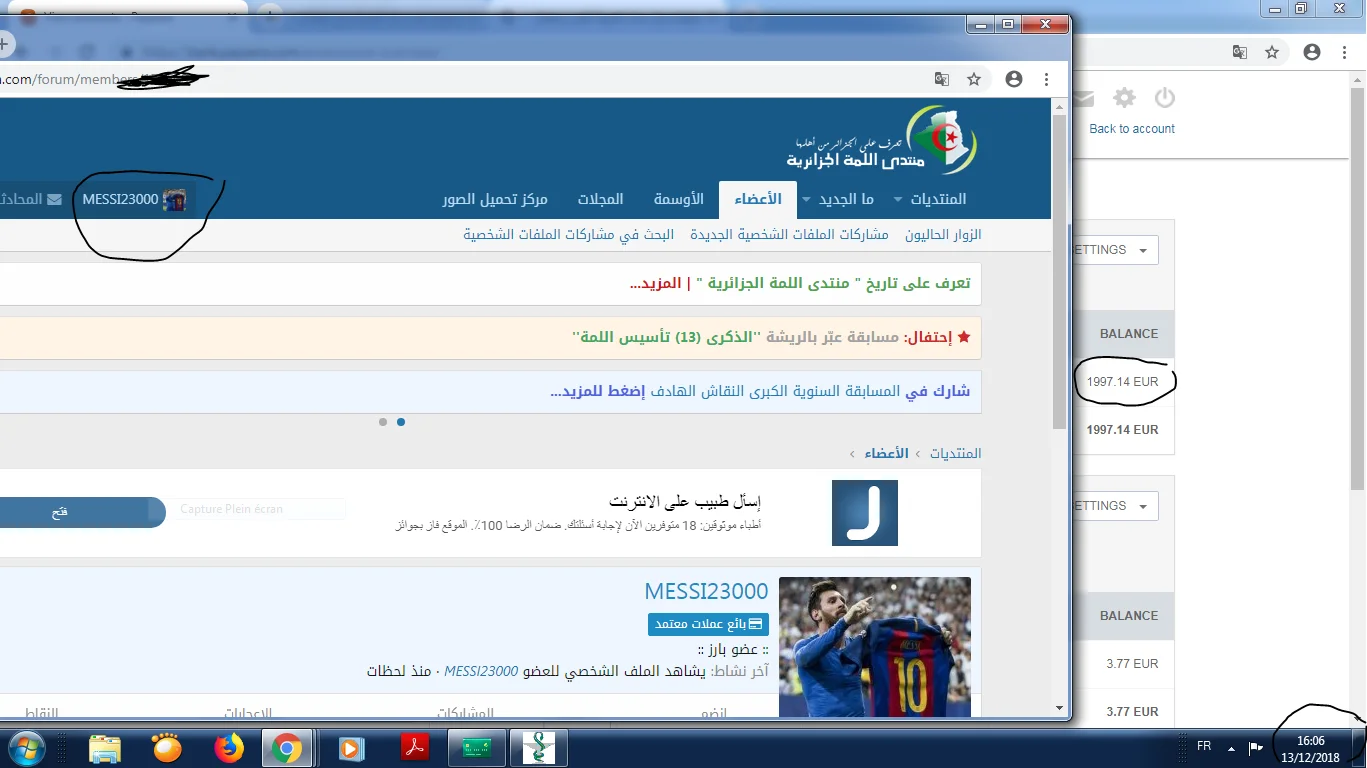Switch to the الأعضاء tab
1367x768 pixels.
[758, 199]
